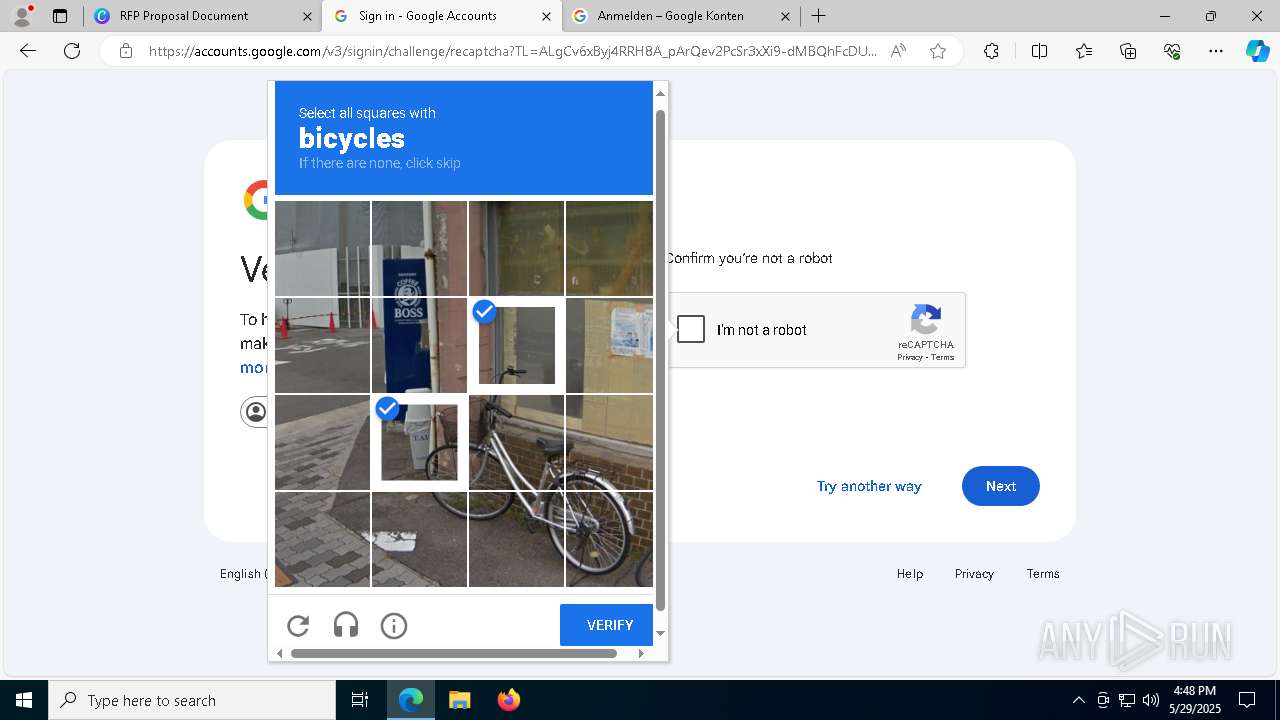Open reCAPTCHA Privacy link
1280x720 pixels.
(x=909, y=357)
